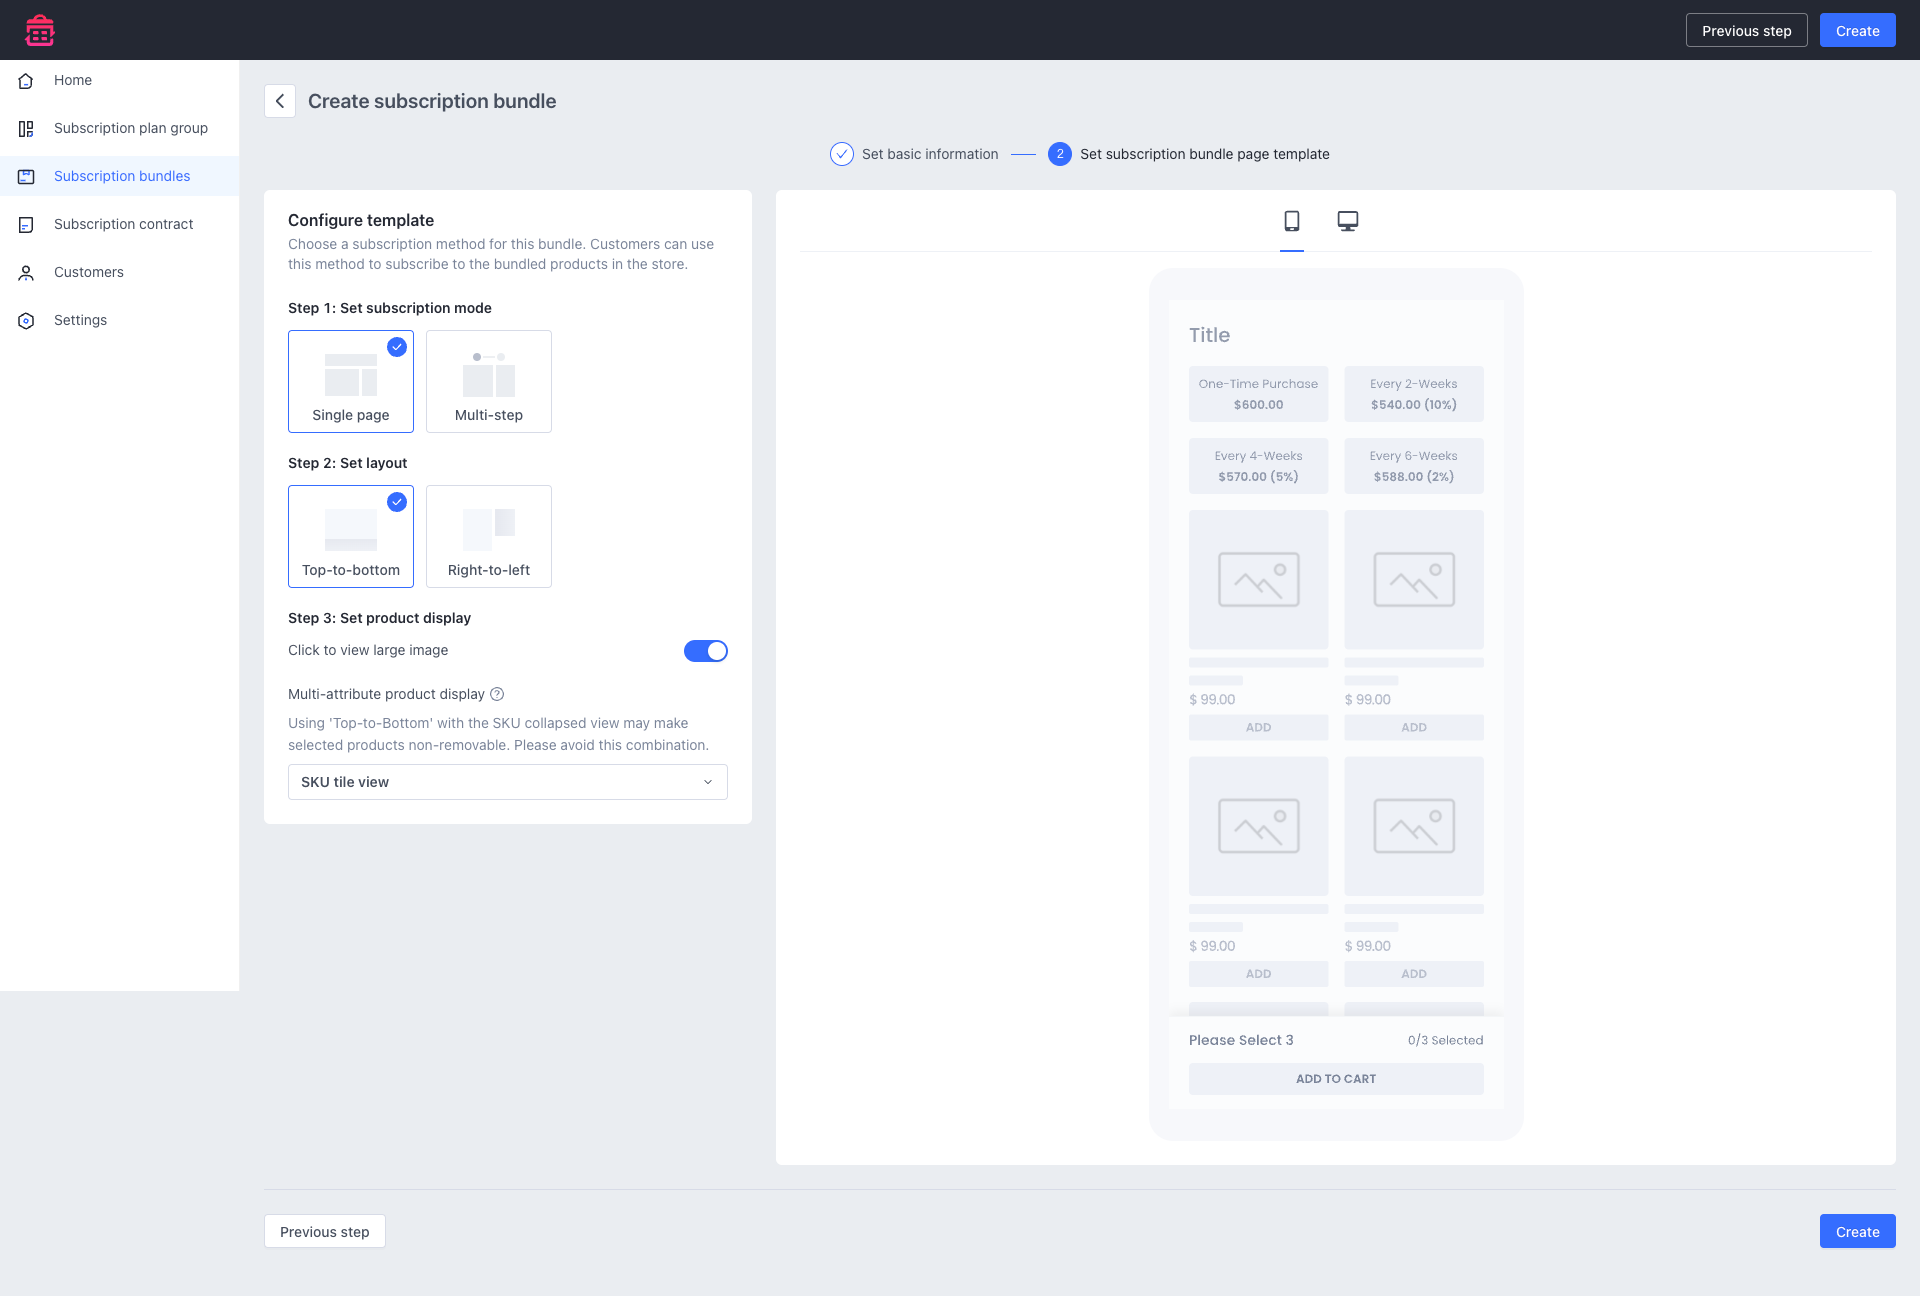
Task: Select Multi-step subscription mode
Action: 489,382
